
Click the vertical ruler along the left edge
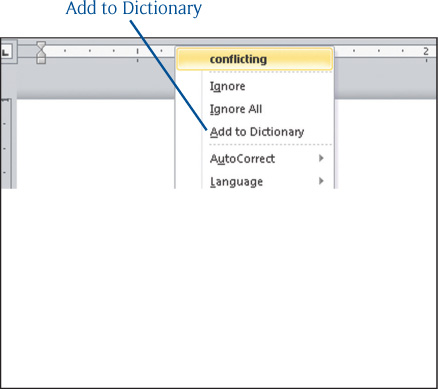tap(5, 143)
